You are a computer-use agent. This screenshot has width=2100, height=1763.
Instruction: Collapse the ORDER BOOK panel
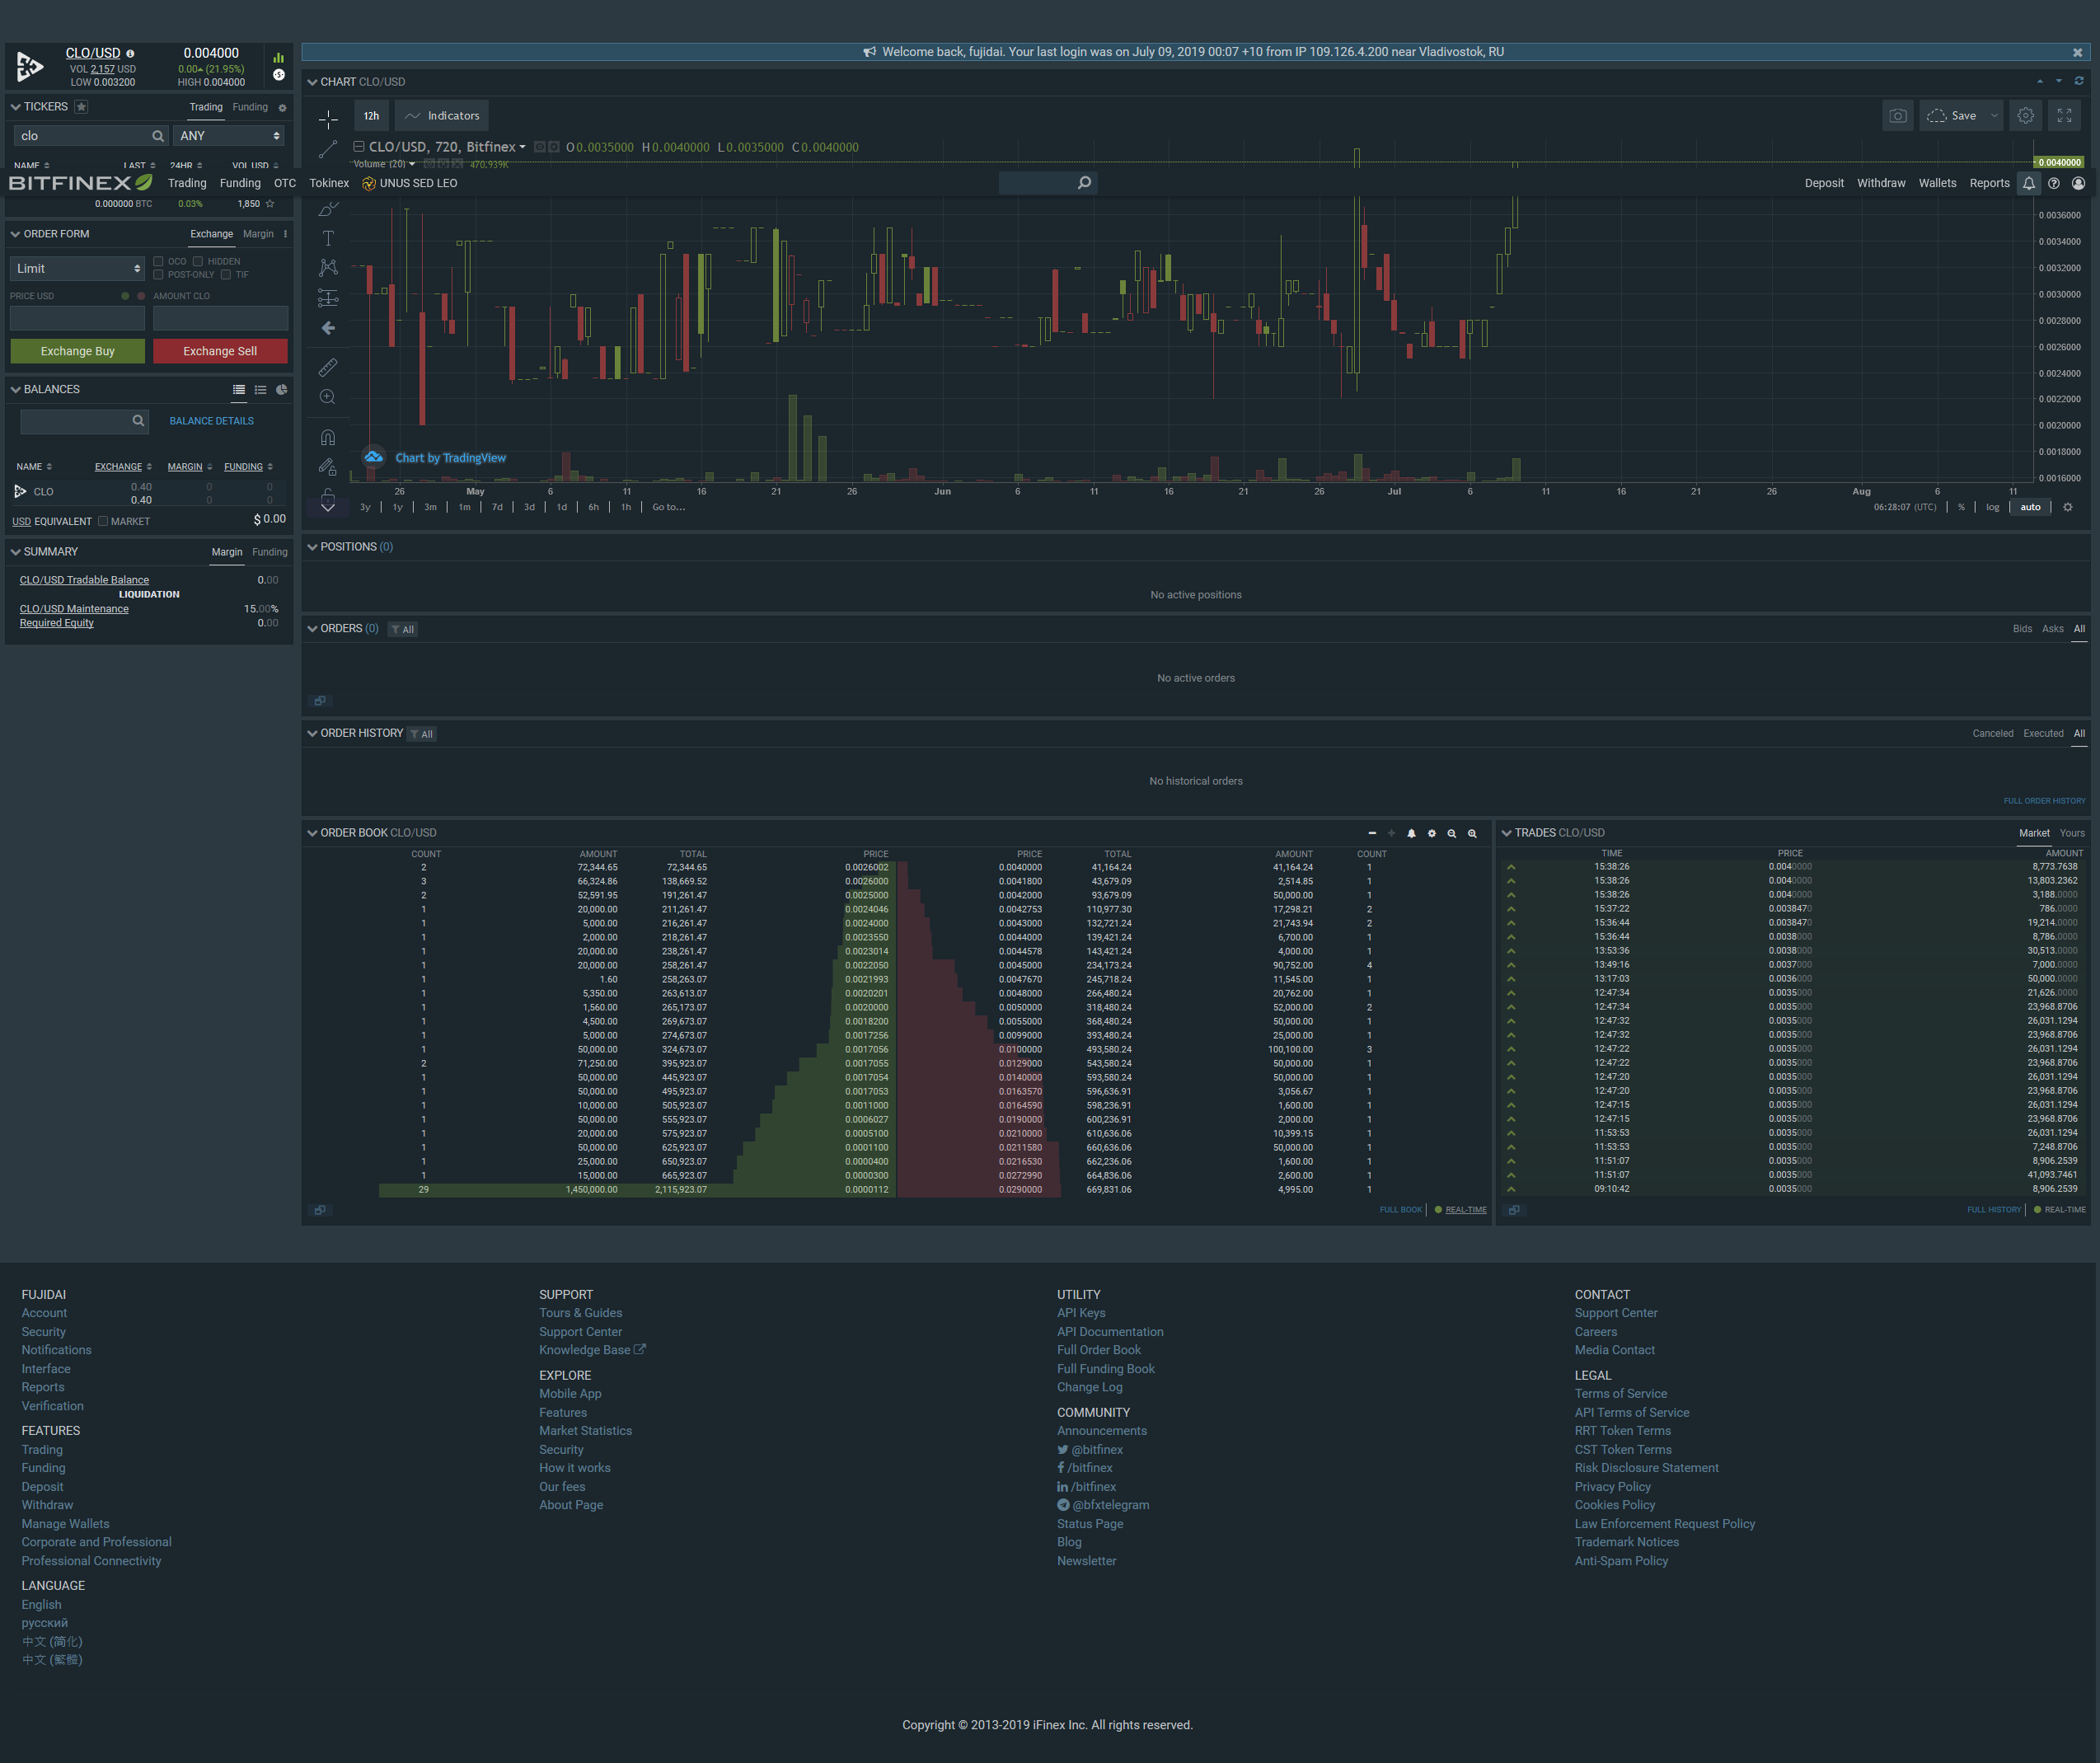312,833
